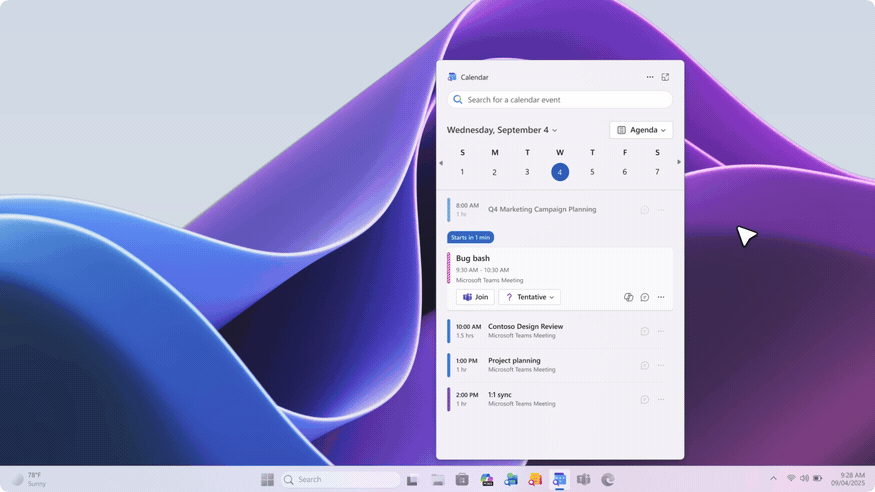Open Project planning event
Image resolution: width=875 pixels, height=492 pixels.
pos(514,360)
